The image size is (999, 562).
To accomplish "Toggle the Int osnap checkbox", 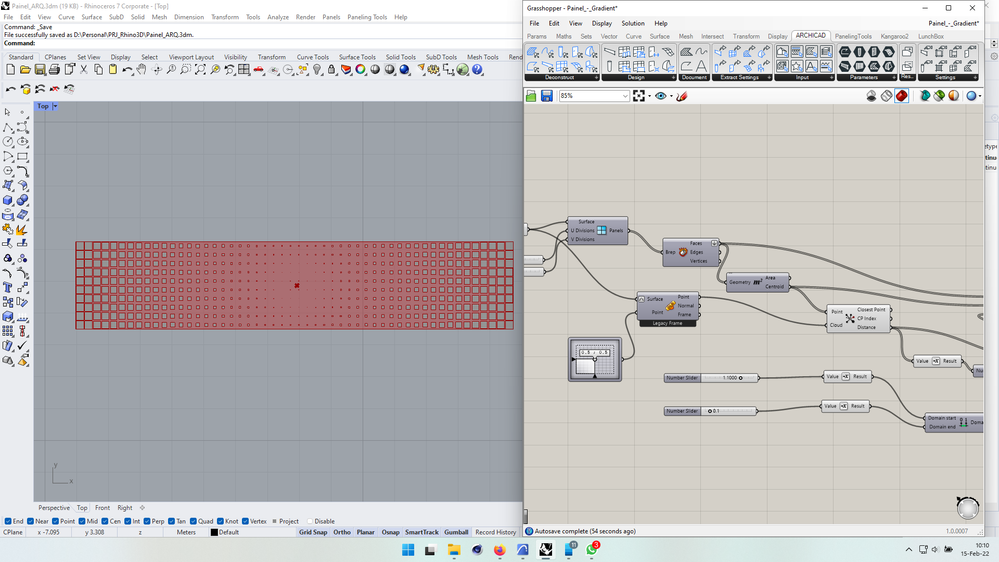I will (x=127, y=521).
